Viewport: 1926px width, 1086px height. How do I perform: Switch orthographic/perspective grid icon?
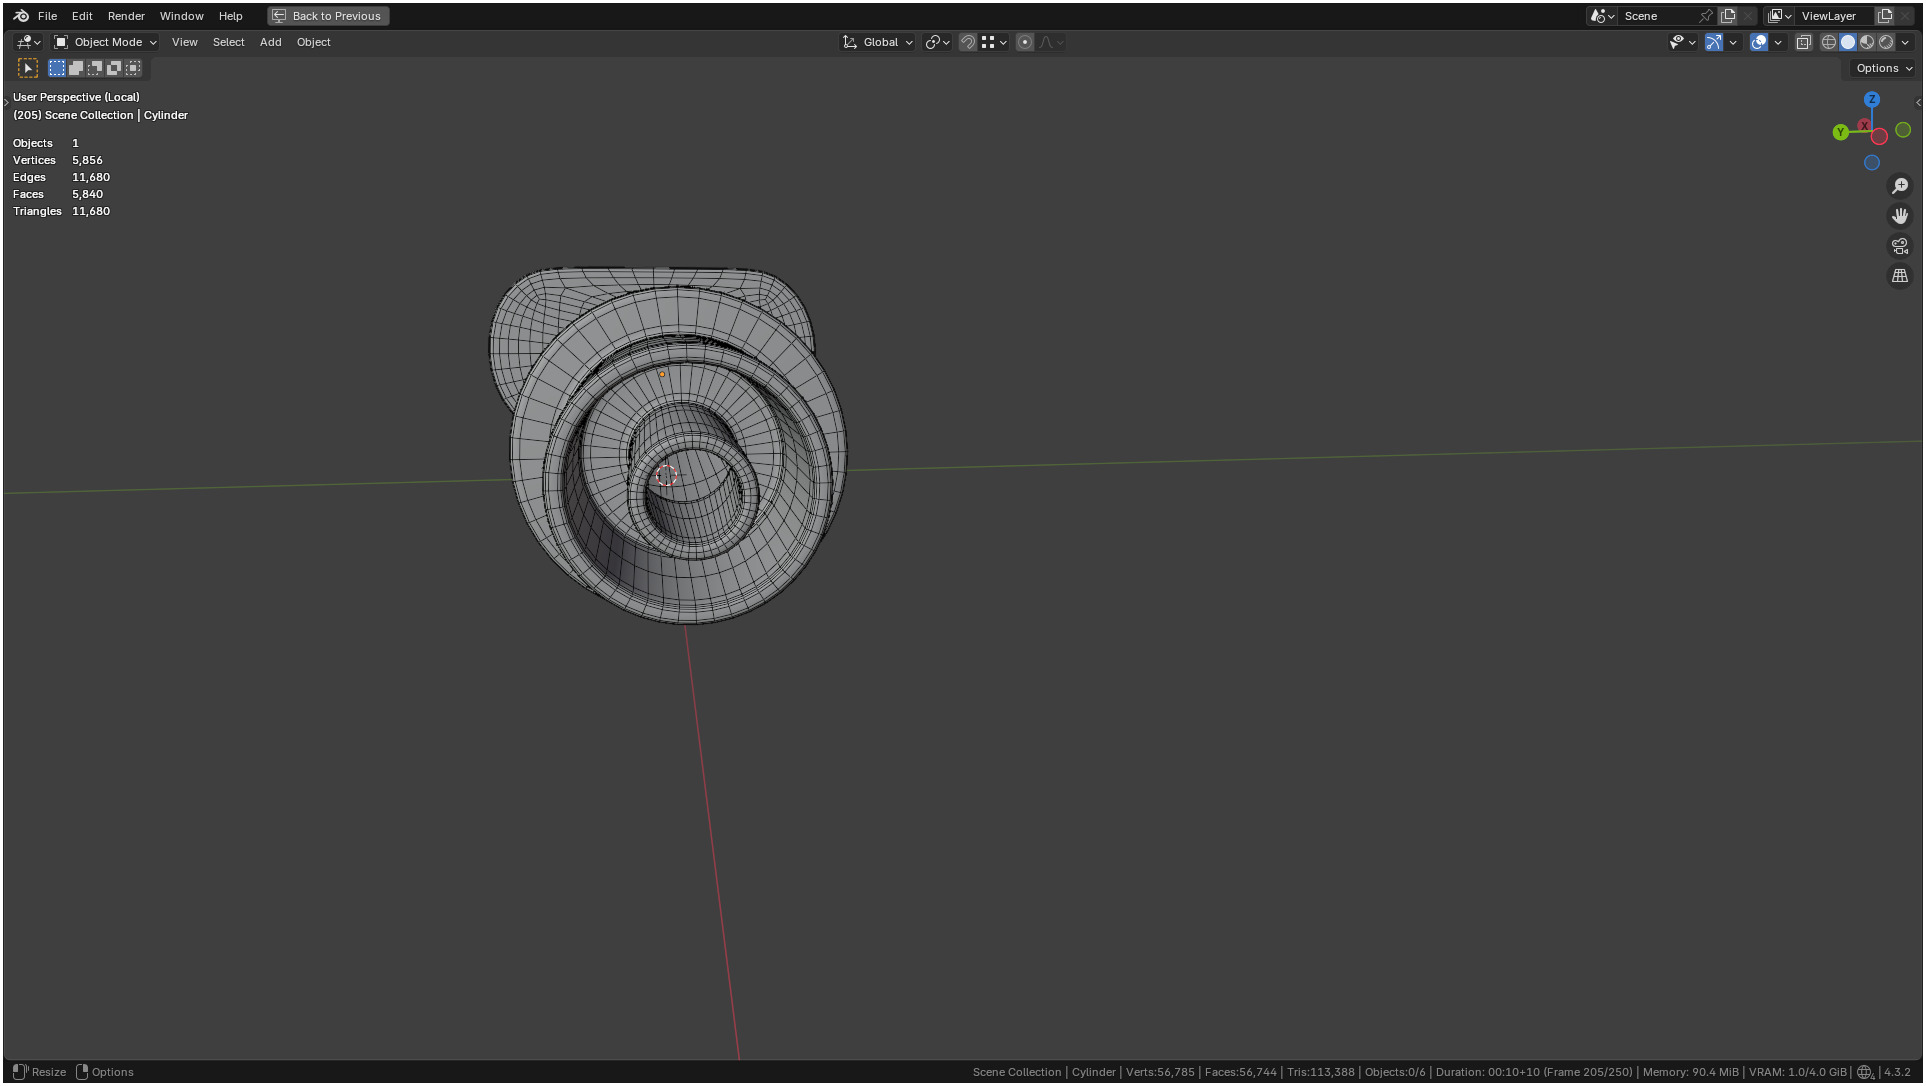[x=1900, y=276]
